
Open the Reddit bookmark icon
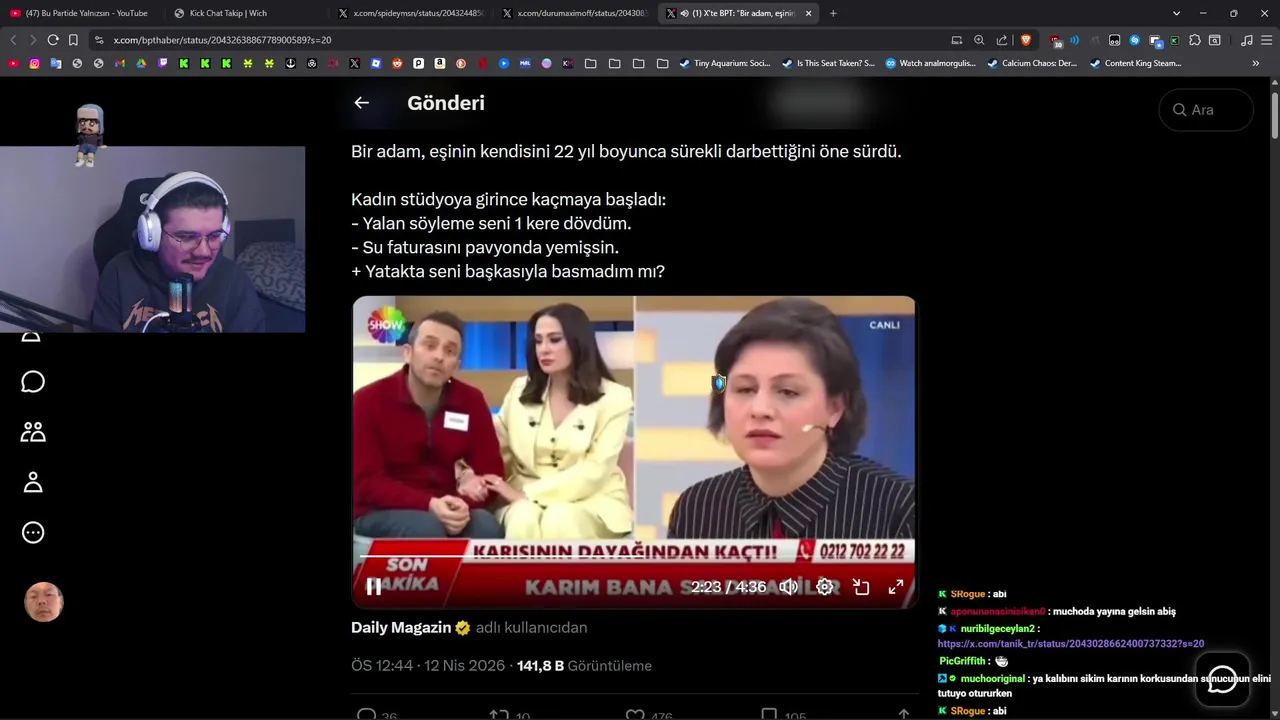pos(397,63)
